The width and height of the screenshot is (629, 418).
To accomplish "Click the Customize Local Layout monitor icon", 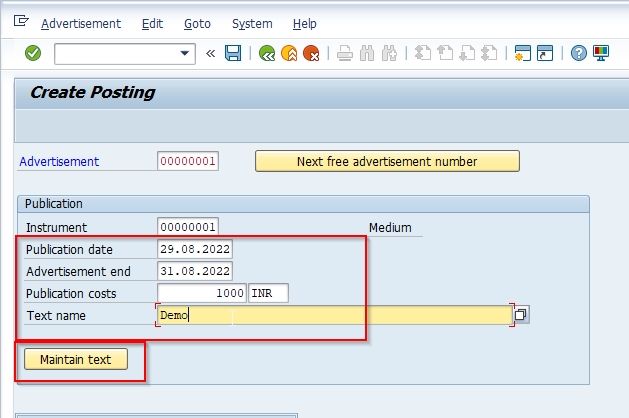I will 601,53.
